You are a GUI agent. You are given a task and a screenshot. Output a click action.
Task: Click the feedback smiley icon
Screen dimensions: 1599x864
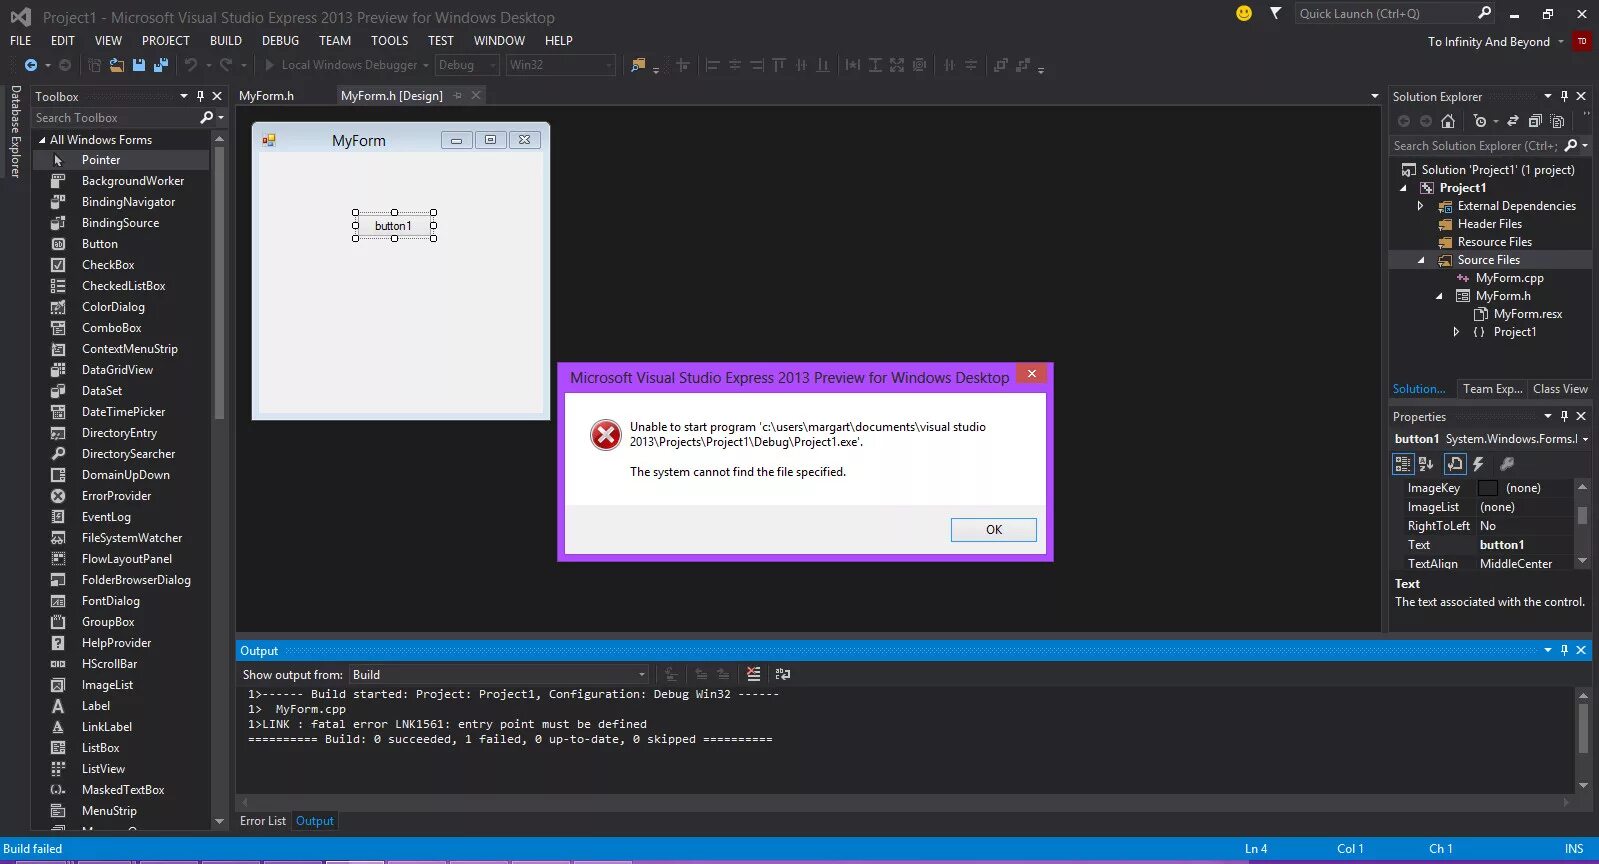coord(1244,13)
